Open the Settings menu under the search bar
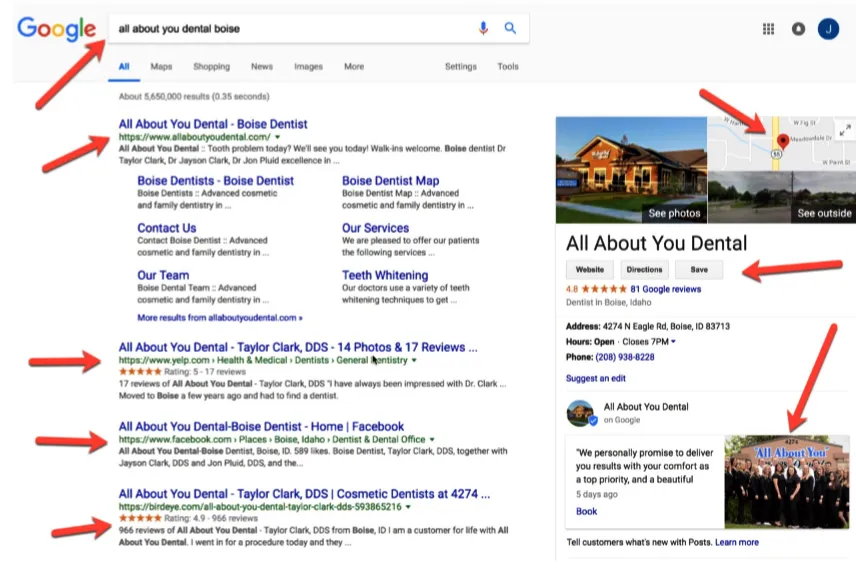 coord(460,67)
